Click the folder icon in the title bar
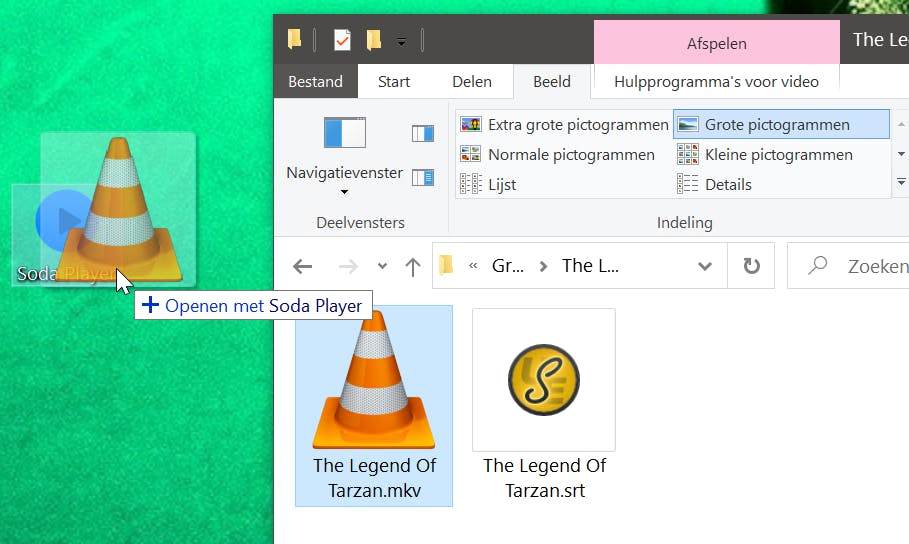Image resolution: width=909 pixels, height=544 pixels. pyautogui.click(x=294, y=39)
